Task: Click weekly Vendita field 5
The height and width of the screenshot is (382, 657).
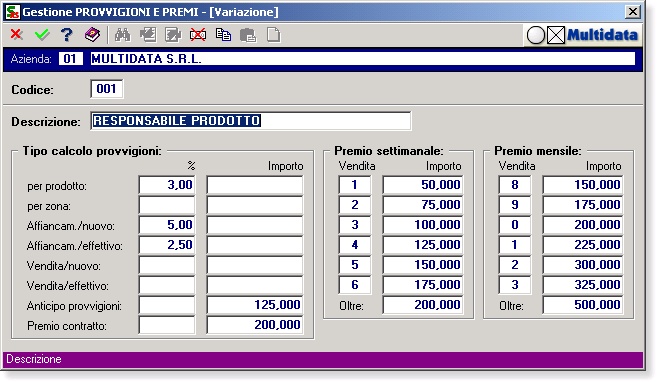Action: pos(354,265)
